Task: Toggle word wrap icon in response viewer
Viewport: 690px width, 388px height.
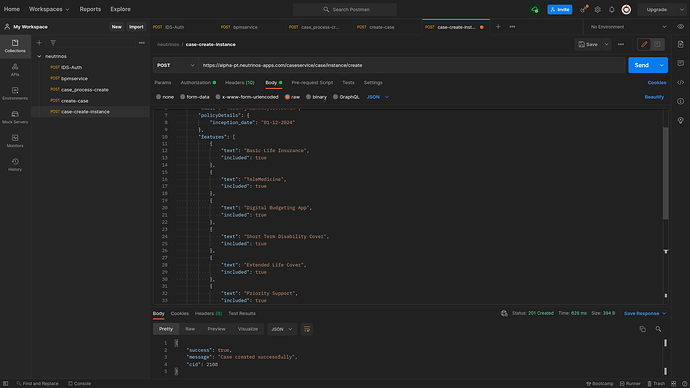Action: 307,329
